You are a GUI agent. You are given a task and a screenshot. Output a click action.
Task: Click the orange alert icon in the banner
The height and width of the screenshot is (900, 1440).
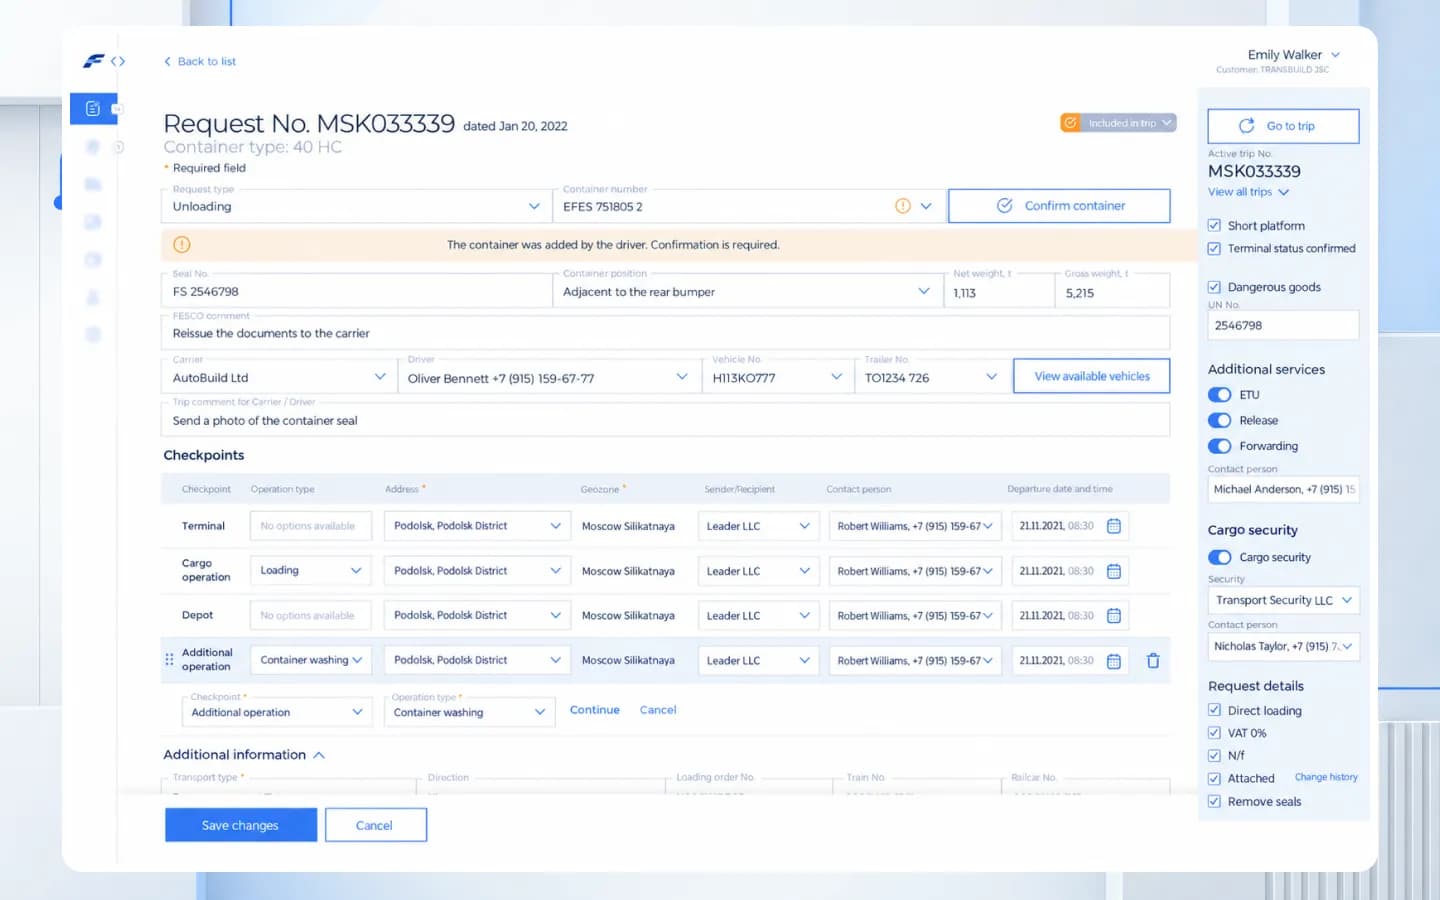pyautogui.click(x=182, y=245)
